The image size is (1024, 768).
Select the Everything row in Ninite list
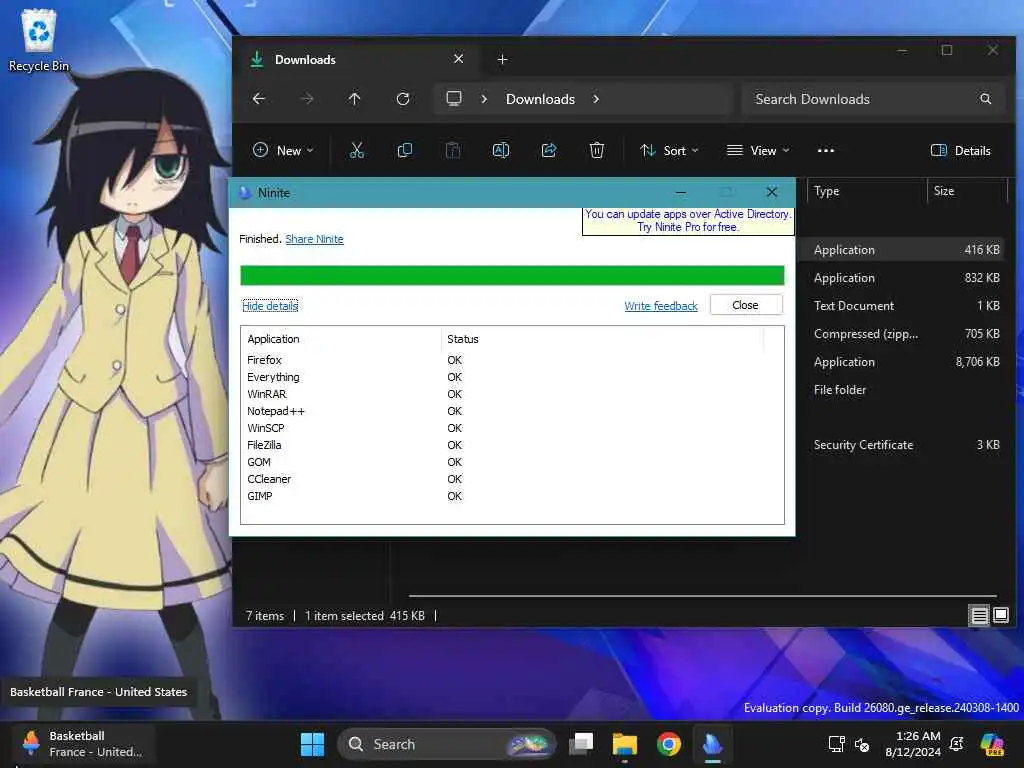pos(512,377)
